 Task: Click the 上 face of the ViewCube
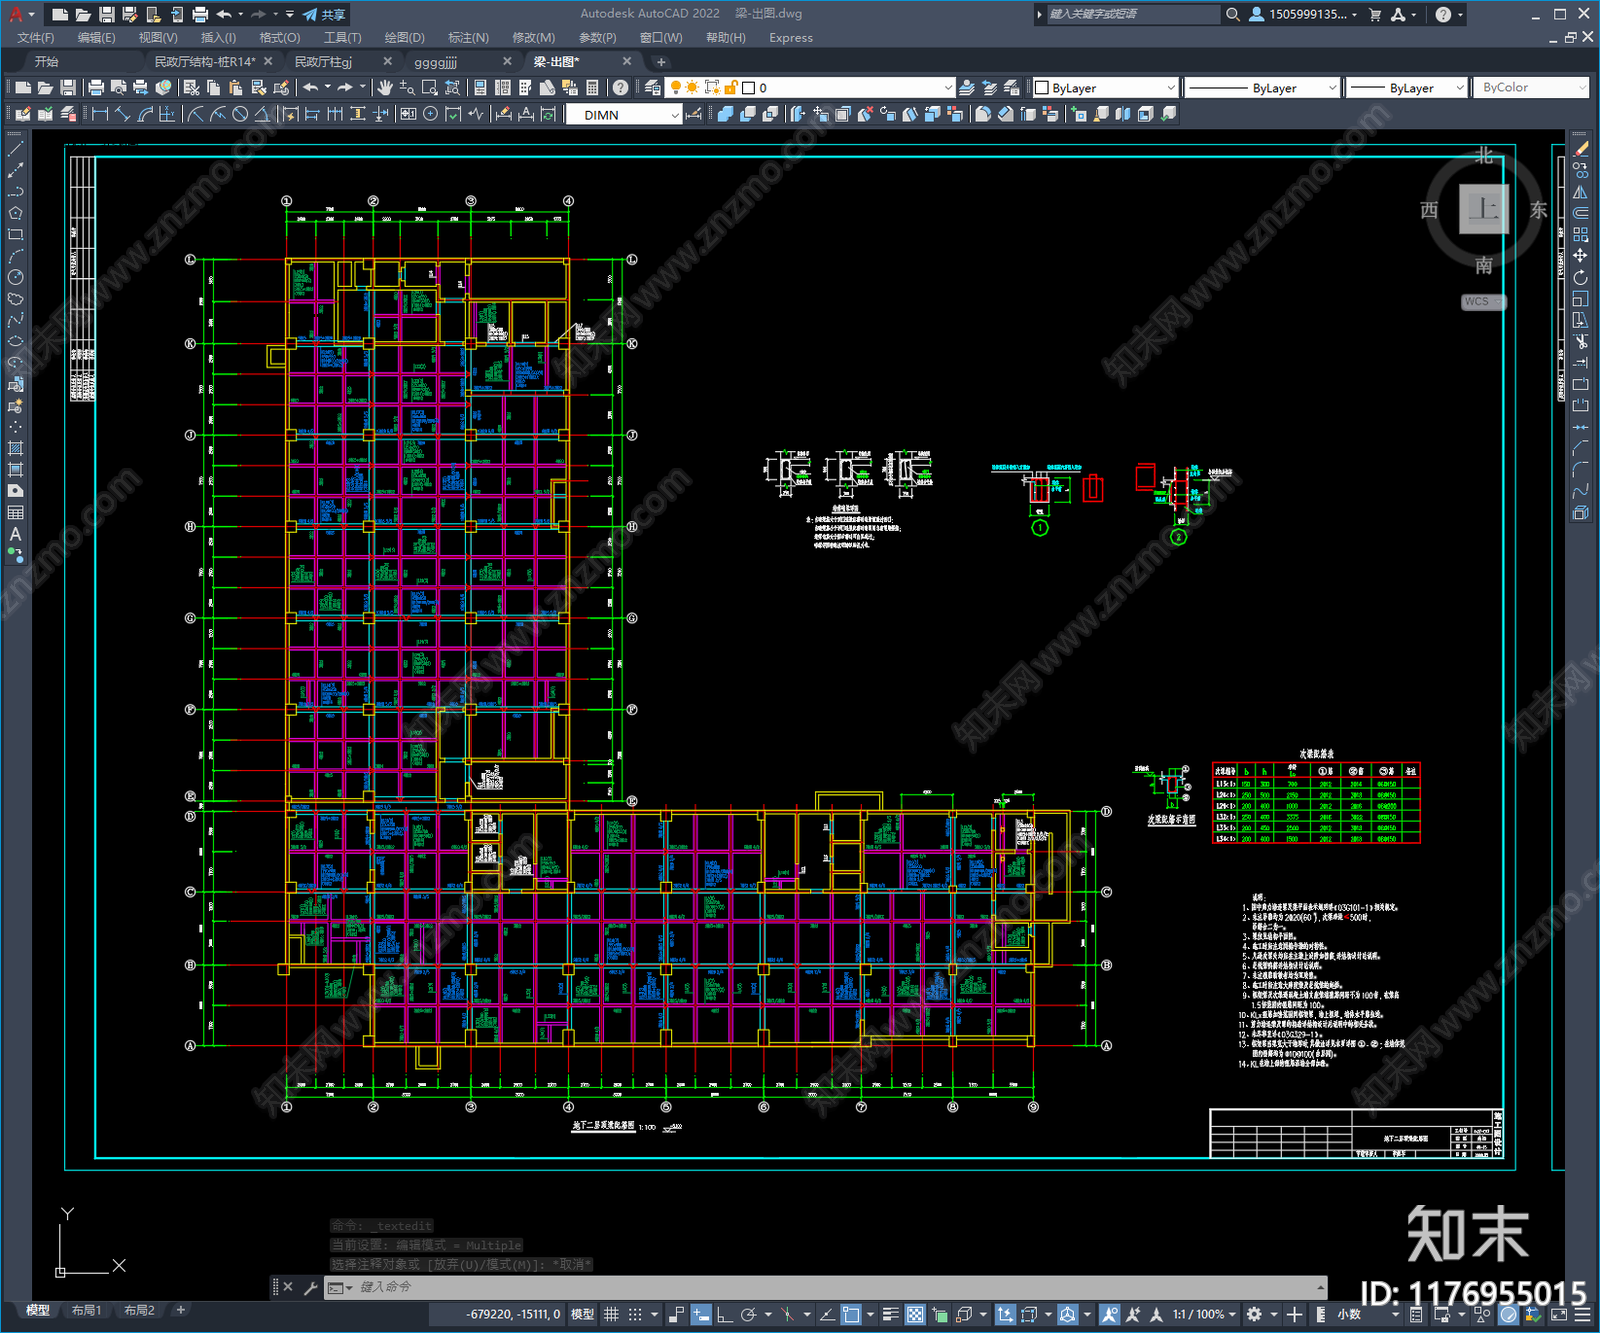pos(1483,209)
